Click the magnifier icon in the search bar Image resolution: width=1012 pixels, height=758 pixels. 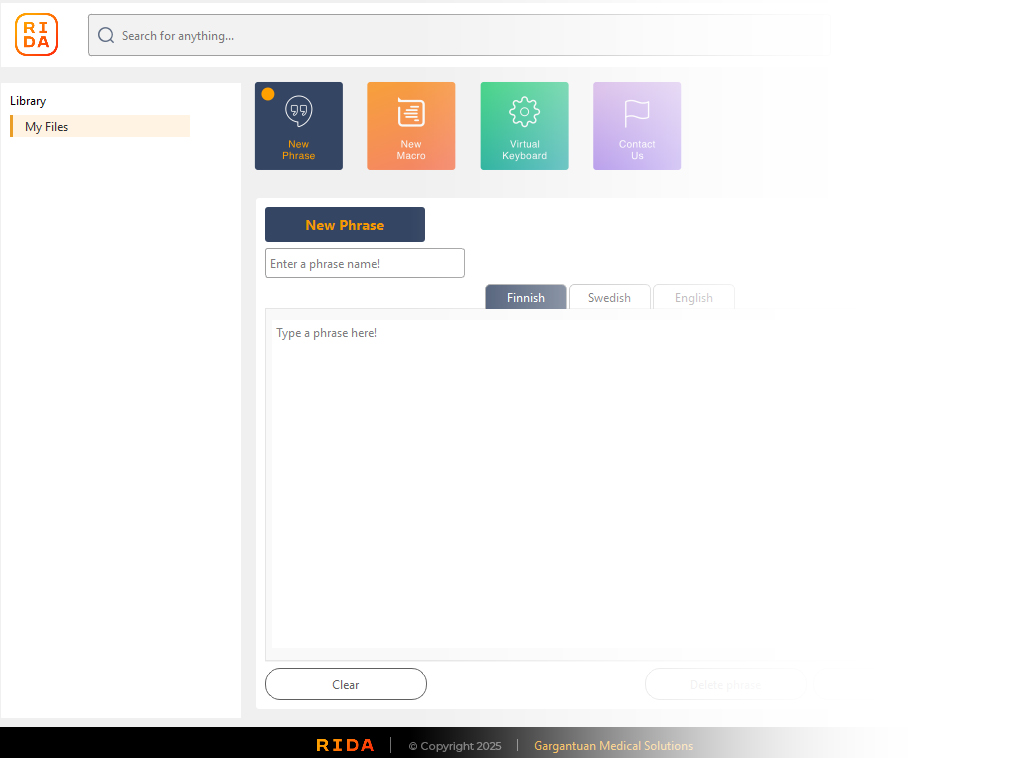pyautogui.click(x=106, y=36)
